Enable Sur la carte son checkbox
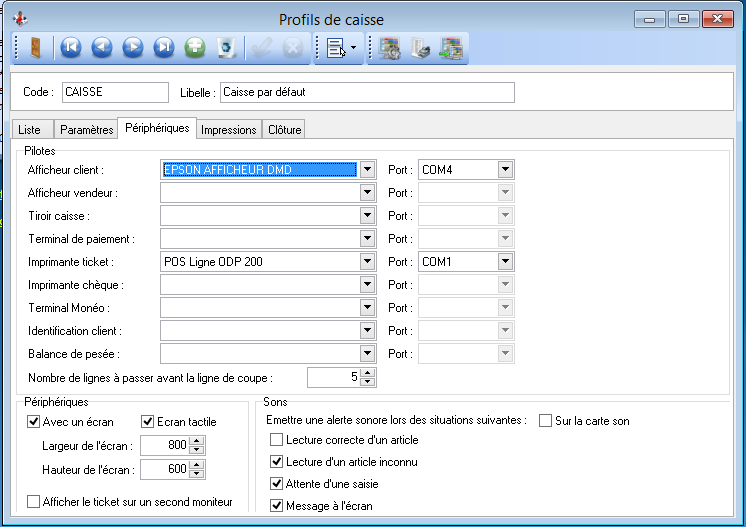The width and height of the screenshot is (746, 527). (545, 420)
